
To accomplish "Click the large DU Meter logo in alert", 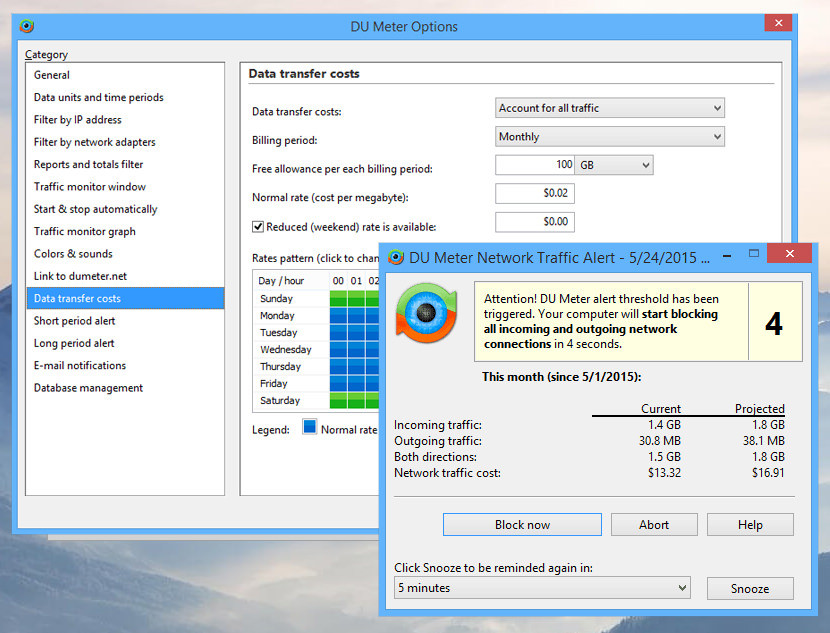I will point(426,313).
